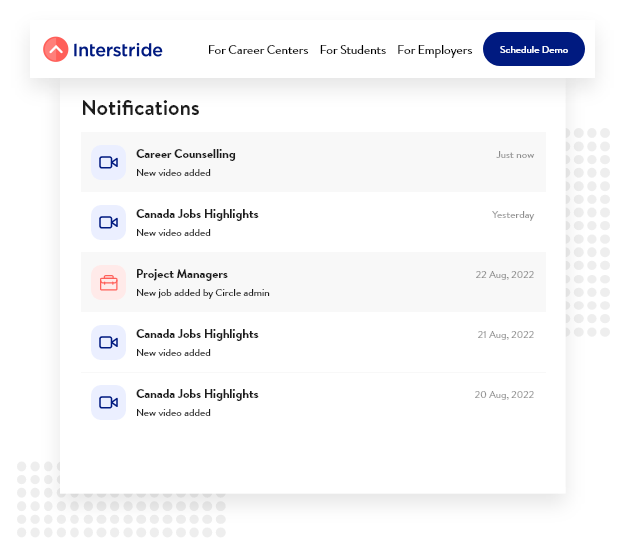Click the video icon for 20 Aug Canada Jobs Highlights
Viewport: 625px width, 538px height.
point(108,403)
